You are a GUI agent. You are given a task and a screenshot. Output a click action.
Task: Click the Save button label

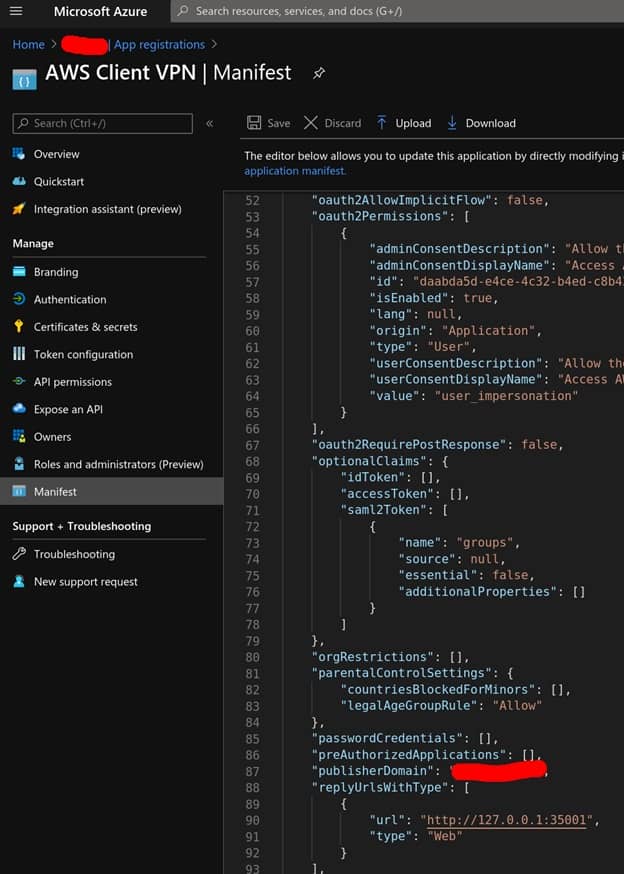coord(278,123)
